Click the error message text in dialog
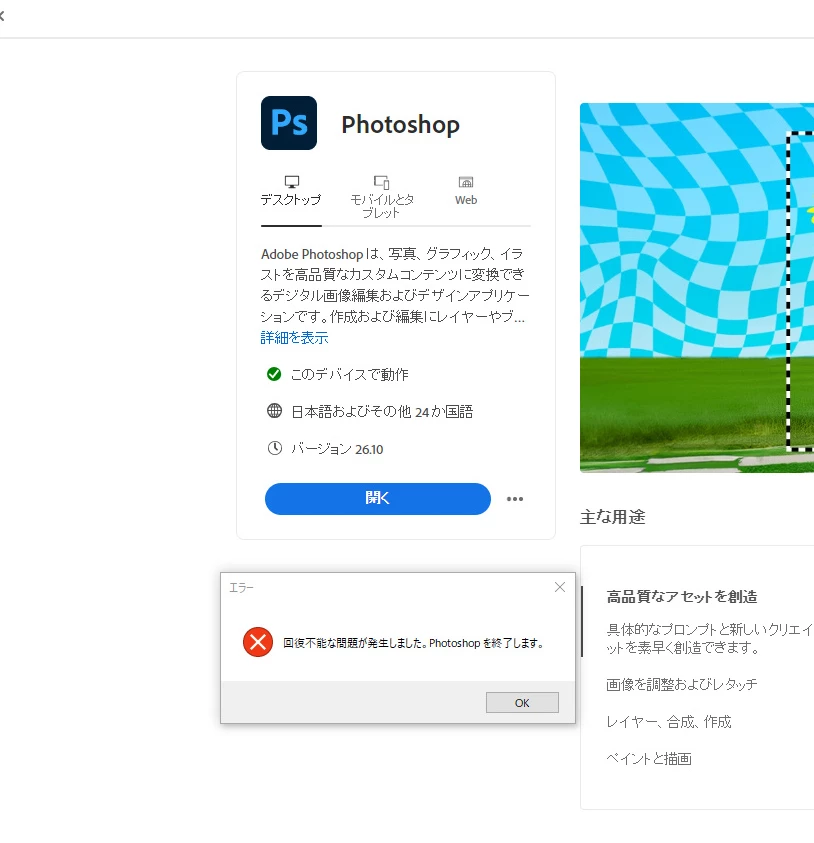Screen dimensions: 814x843 (x=414, y=643)
